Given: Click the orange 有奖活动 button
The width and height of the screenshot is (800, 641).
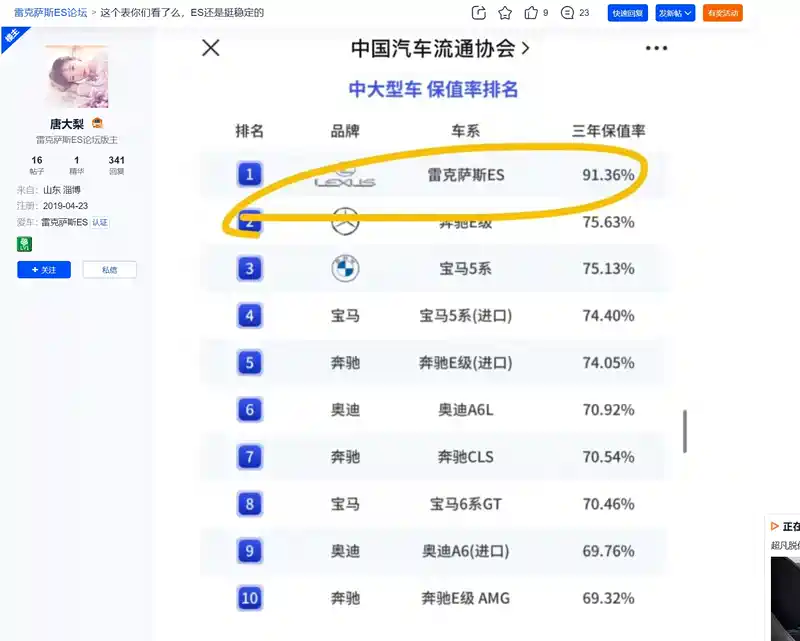Looking at the screenshot, I should [x=722, y=13].
